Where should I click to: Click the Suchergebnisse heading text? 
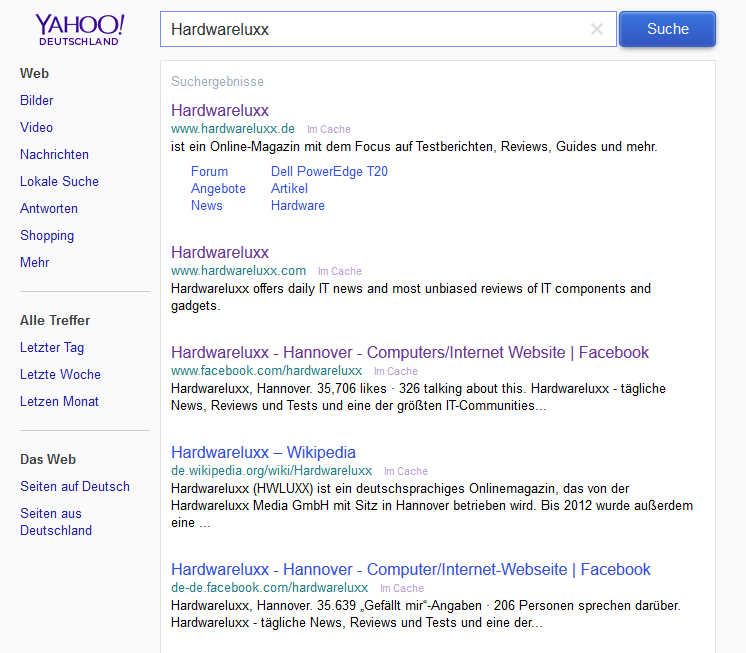pos(217,81)
